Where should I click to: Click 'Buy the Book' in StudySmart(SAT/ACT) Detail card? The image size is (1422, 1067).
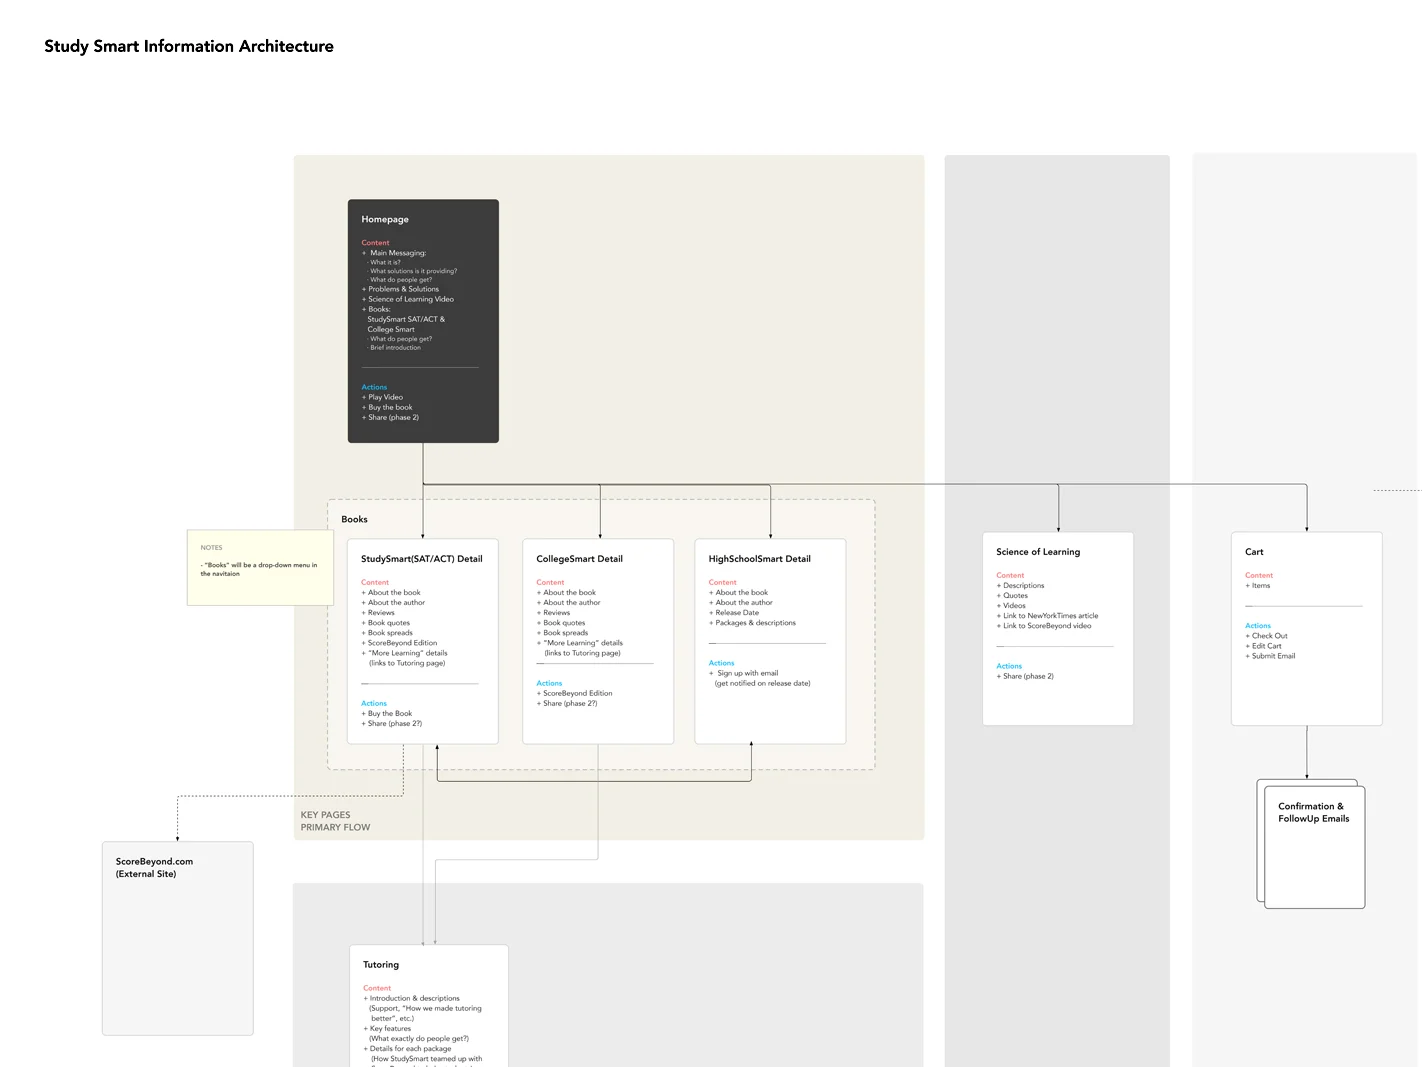point(390,714)
